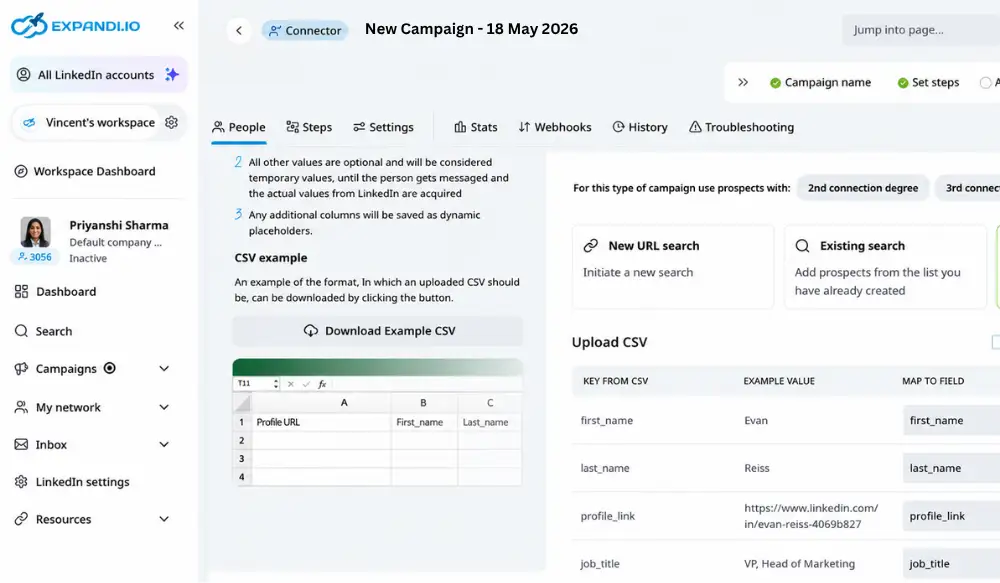The height and width of the screenshot is (583, 1000).
Task: Click the green check beside Campaign name
Action: tap(775, 83)
